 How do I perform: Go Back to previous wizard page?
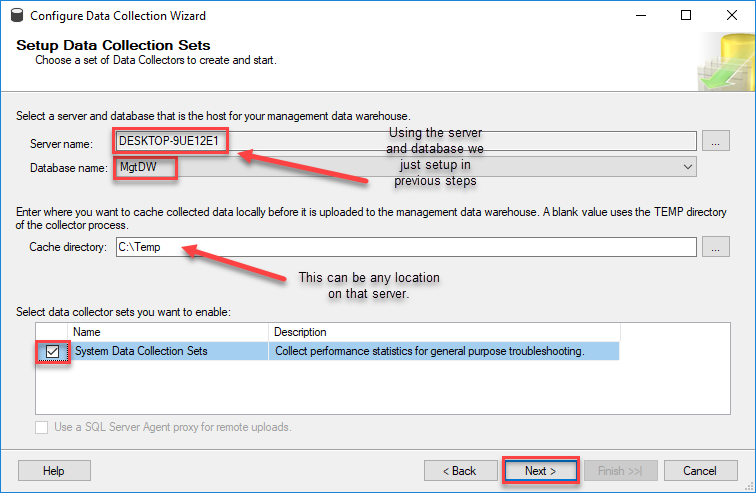click(x=460, y=471)
